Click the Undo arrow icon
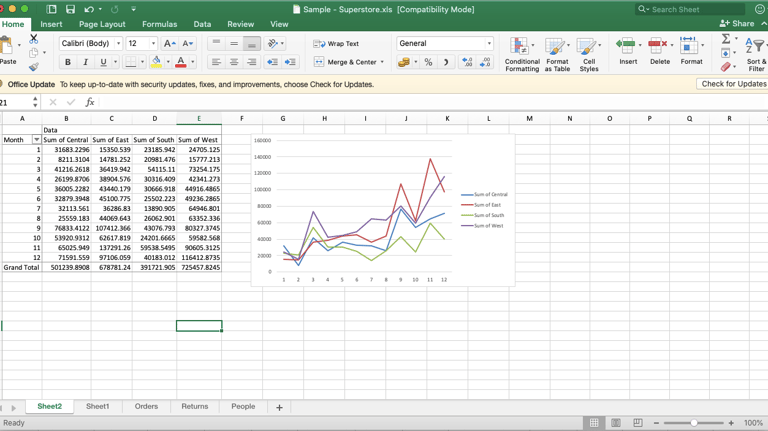The width and height of the screenshot is (768, 431). click(89, 9)
